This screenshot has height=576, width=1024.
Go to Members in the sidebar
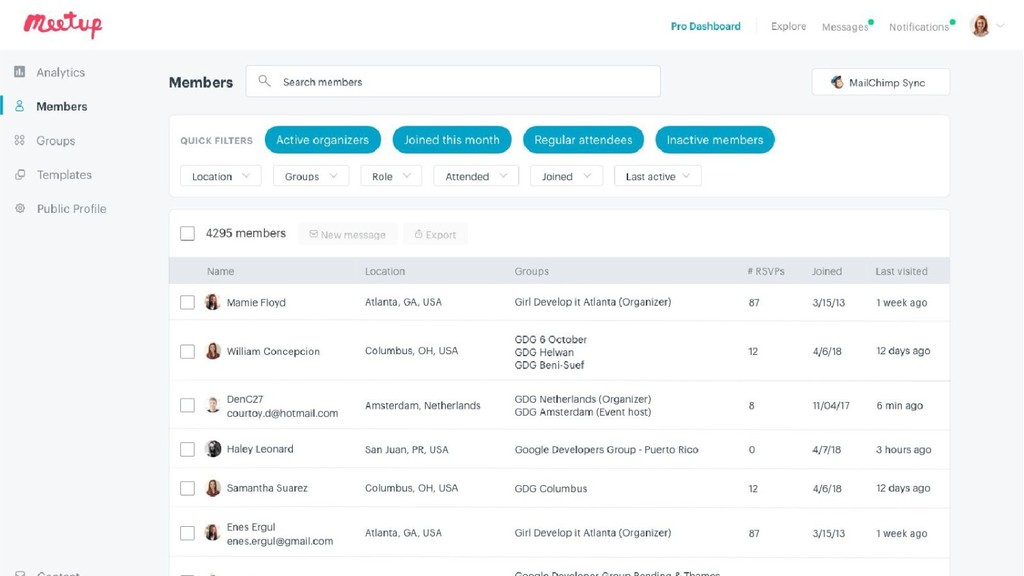(61, 107)
